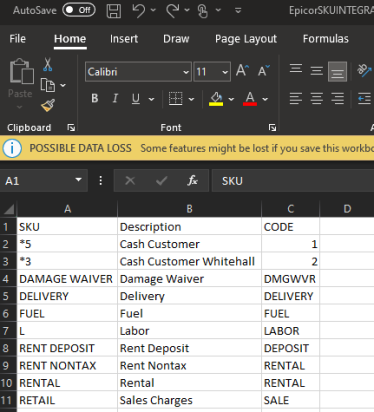Open the Clipboard dialog launcher
374x412 pixels.
pos(71,127)
